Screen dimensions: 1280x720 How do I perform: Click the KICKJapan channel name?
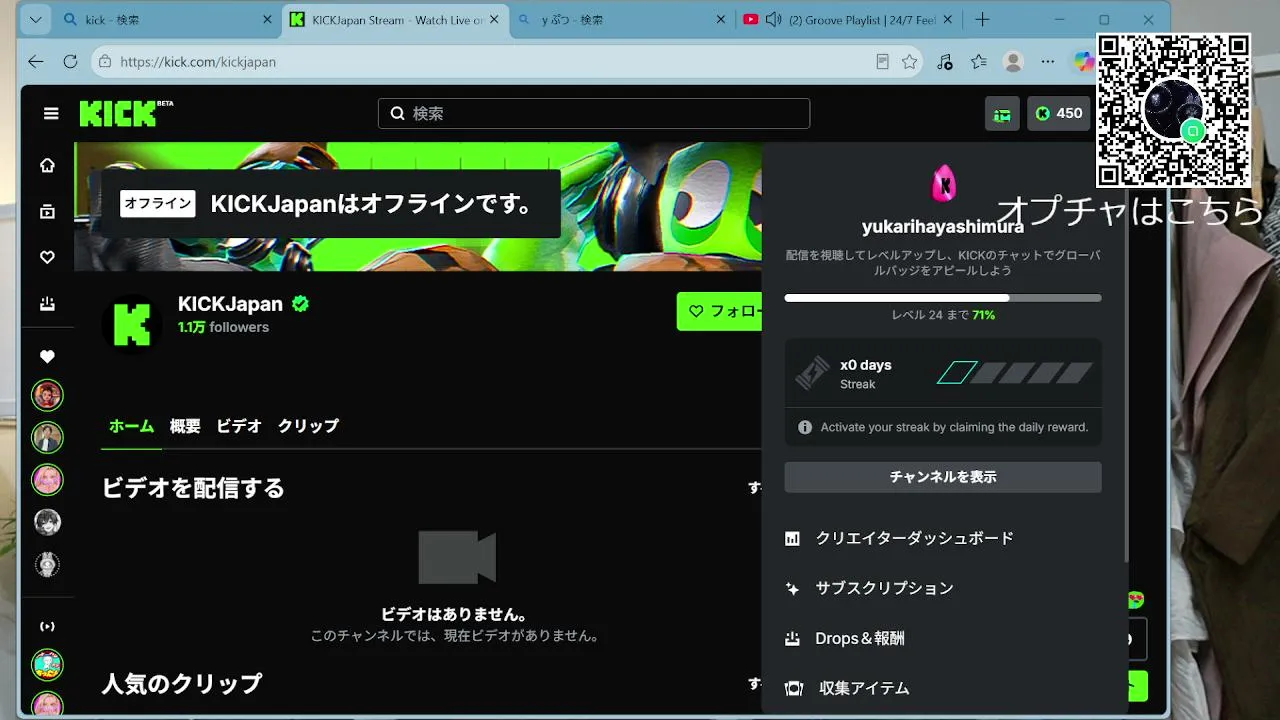click(x=230, y=304)
